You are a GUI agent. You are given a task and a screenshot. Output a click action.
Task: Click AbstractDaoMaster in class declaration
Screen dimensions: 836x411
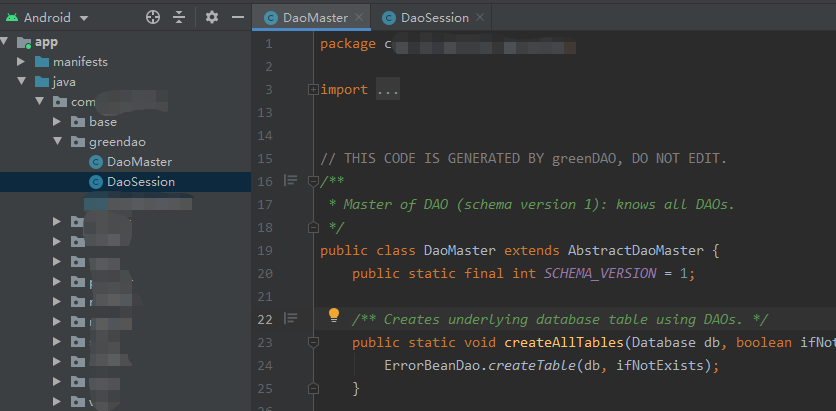[636, 251]
